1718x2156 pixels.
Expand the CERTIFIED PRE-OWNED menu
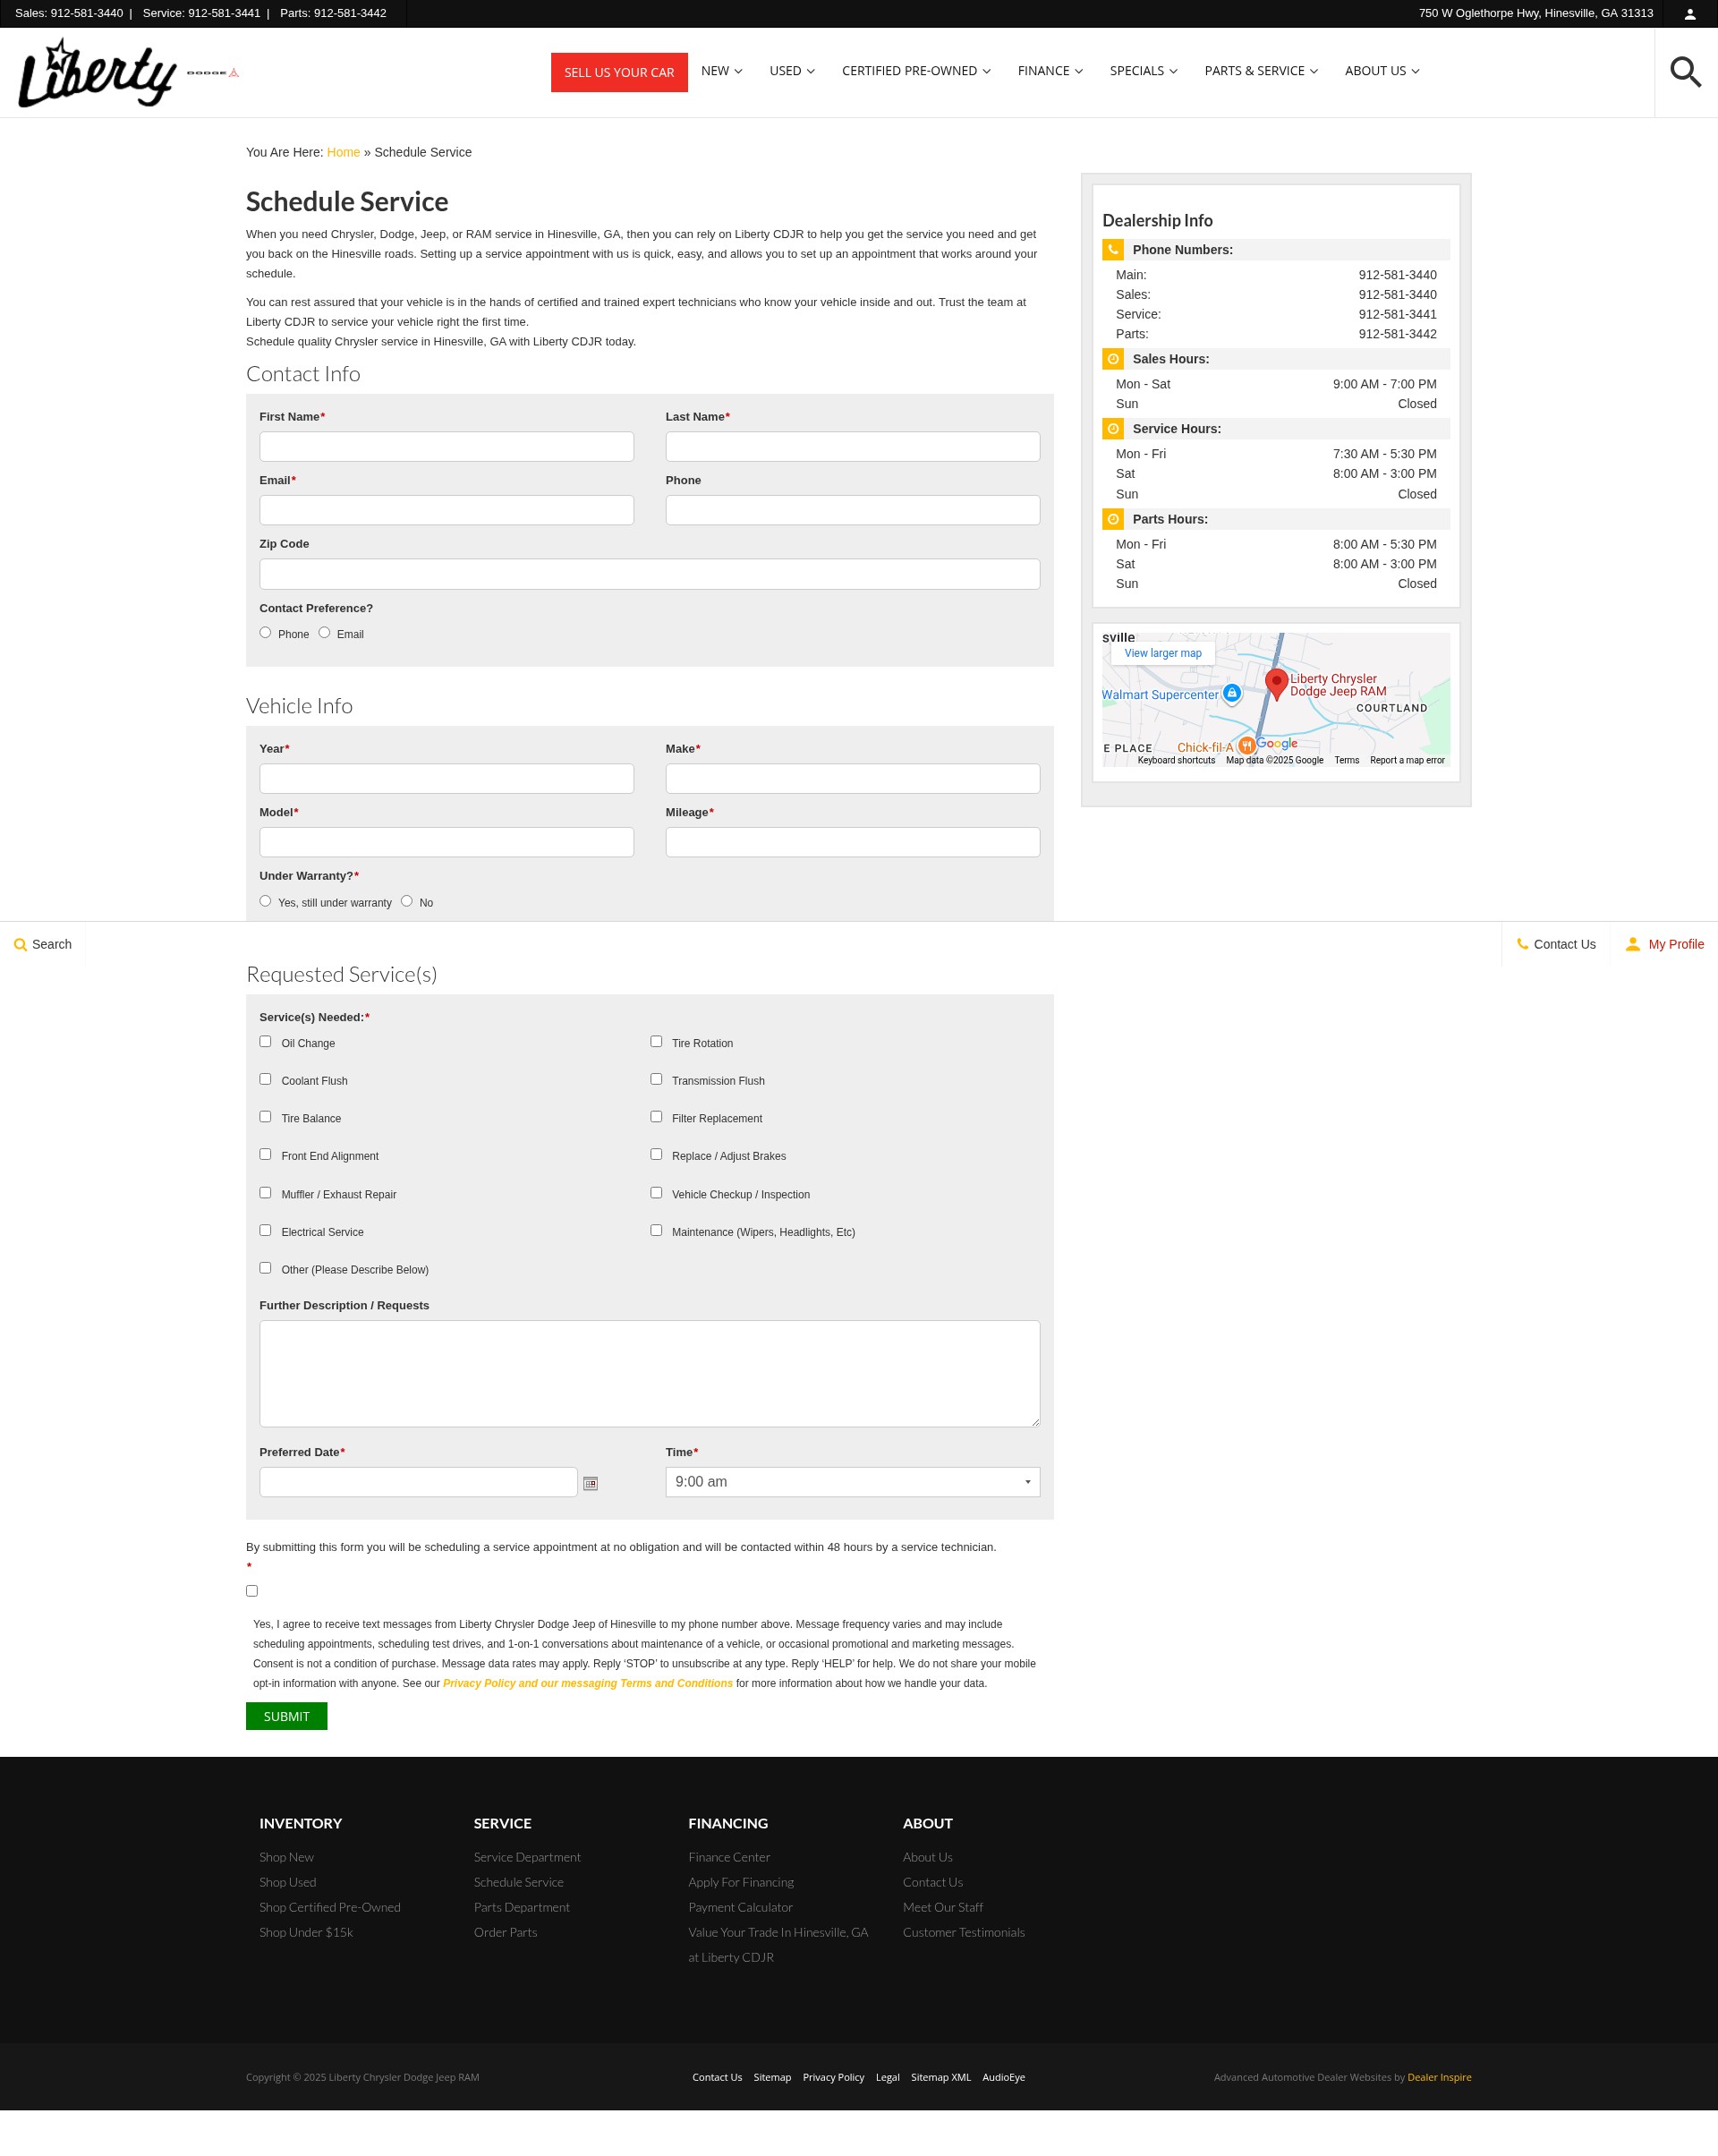[916, 71]
